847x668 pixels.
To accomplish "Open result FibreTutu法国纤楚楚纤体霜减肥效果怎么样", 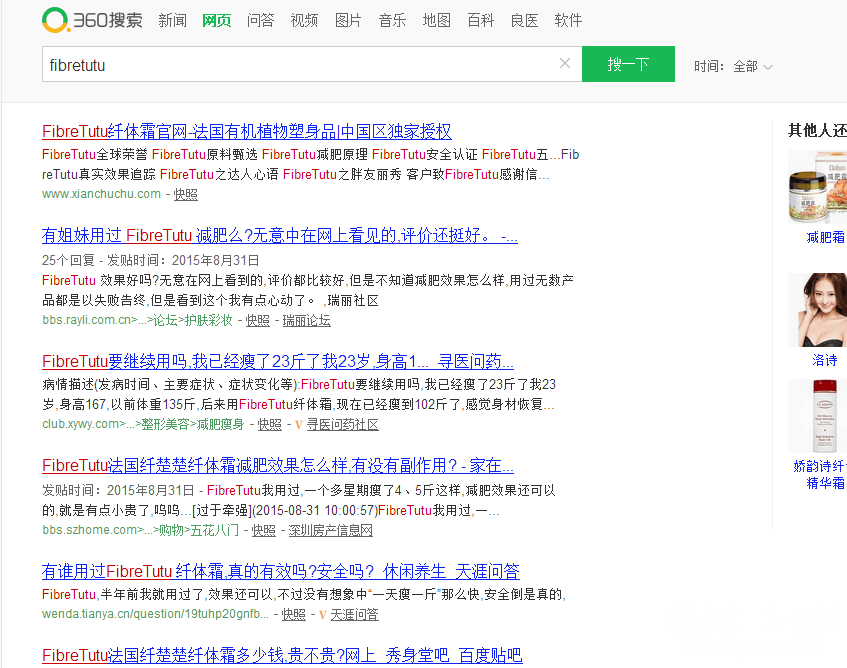I will 278,465.
